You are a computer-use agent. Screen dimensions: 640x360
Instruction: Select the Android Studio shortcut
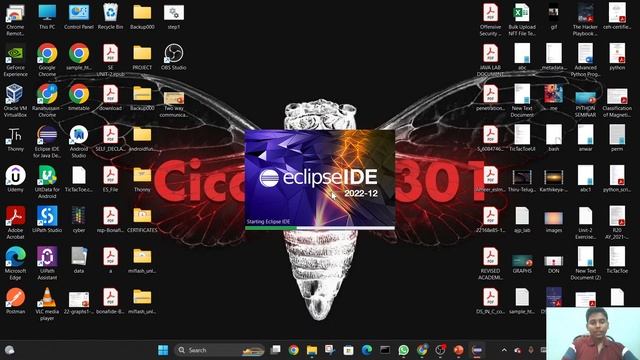pos(79,141)
